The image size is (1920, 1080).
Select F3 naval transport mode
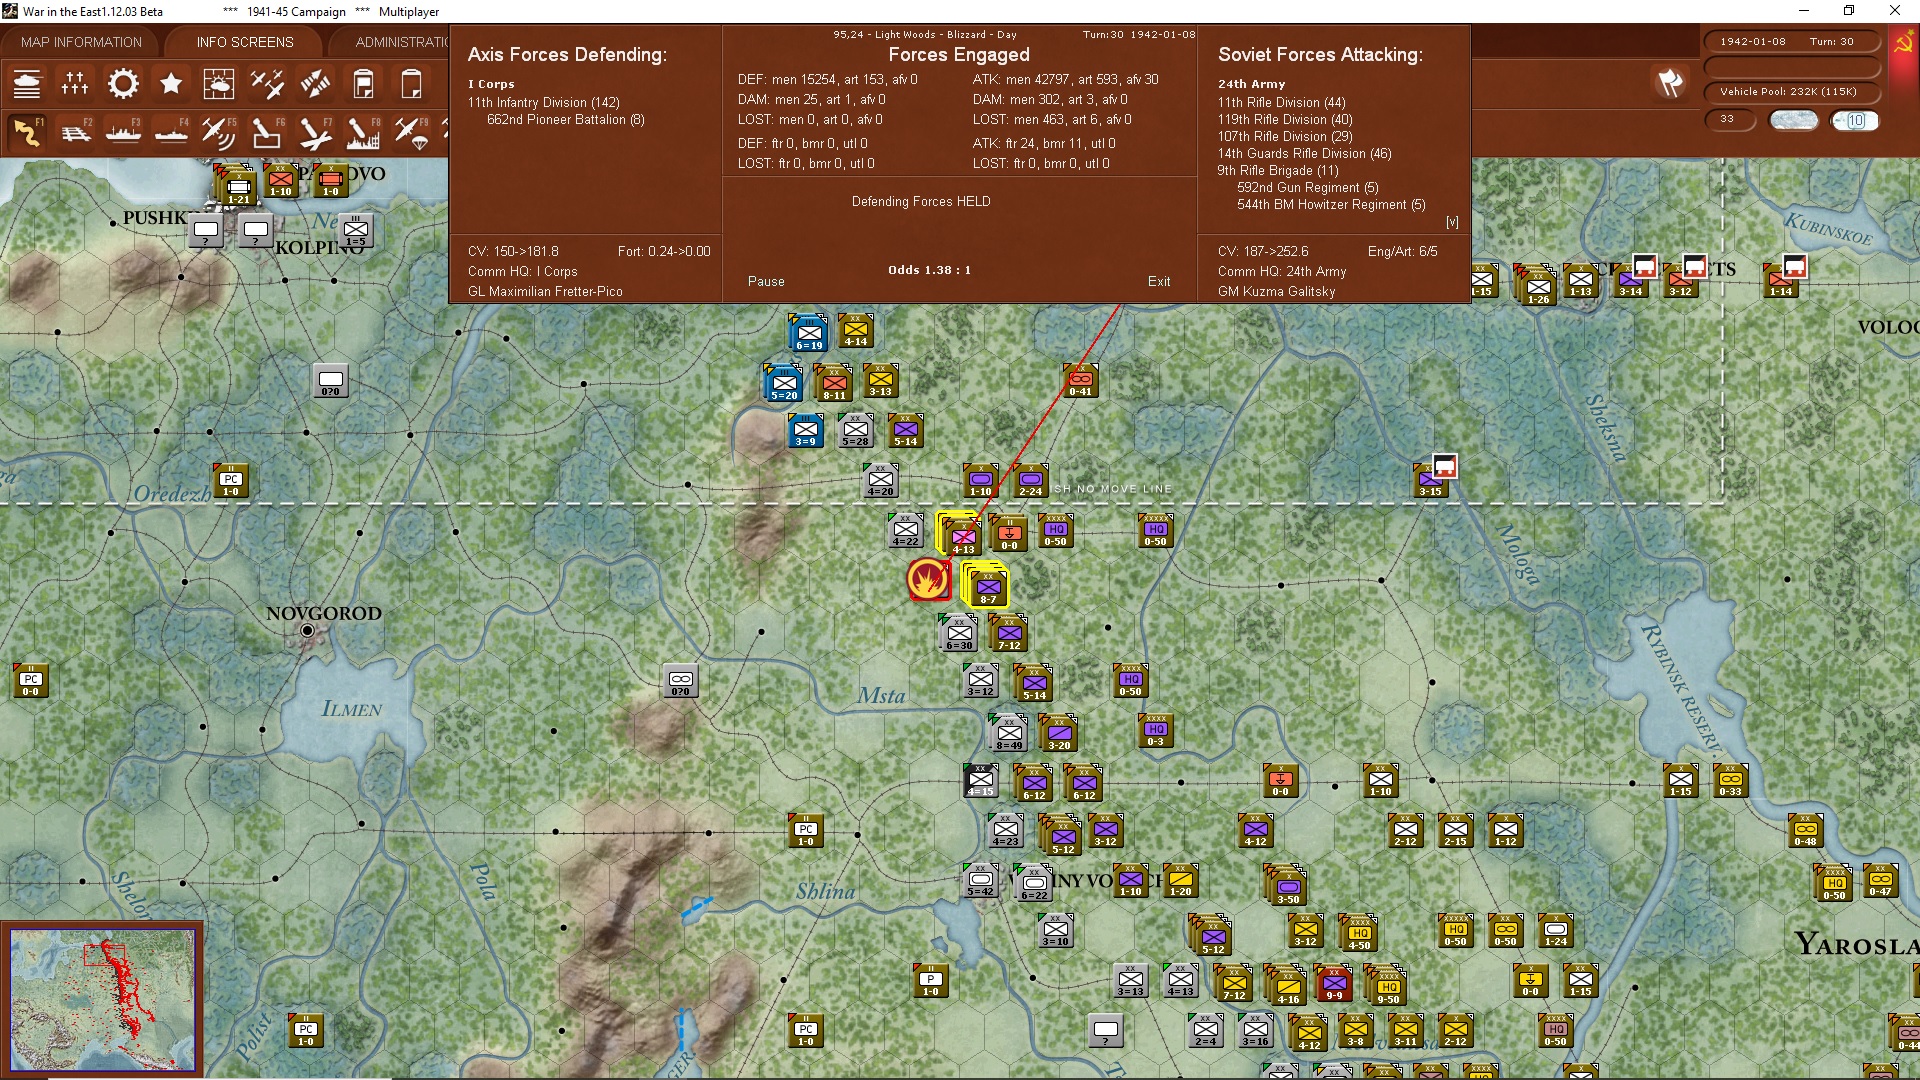point(123,132)
